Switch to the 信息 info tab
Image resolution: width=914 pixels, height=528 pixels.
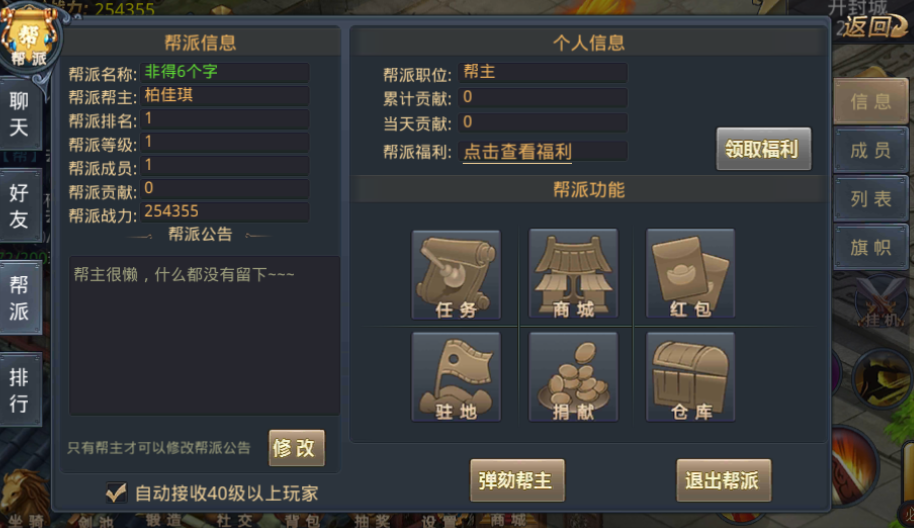(x=871, y=101)
